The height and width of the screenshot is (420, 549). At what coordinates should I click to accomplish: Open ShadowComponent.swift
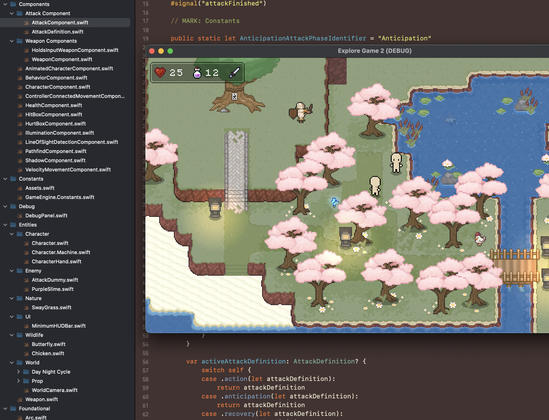click(x=55, y=160)
